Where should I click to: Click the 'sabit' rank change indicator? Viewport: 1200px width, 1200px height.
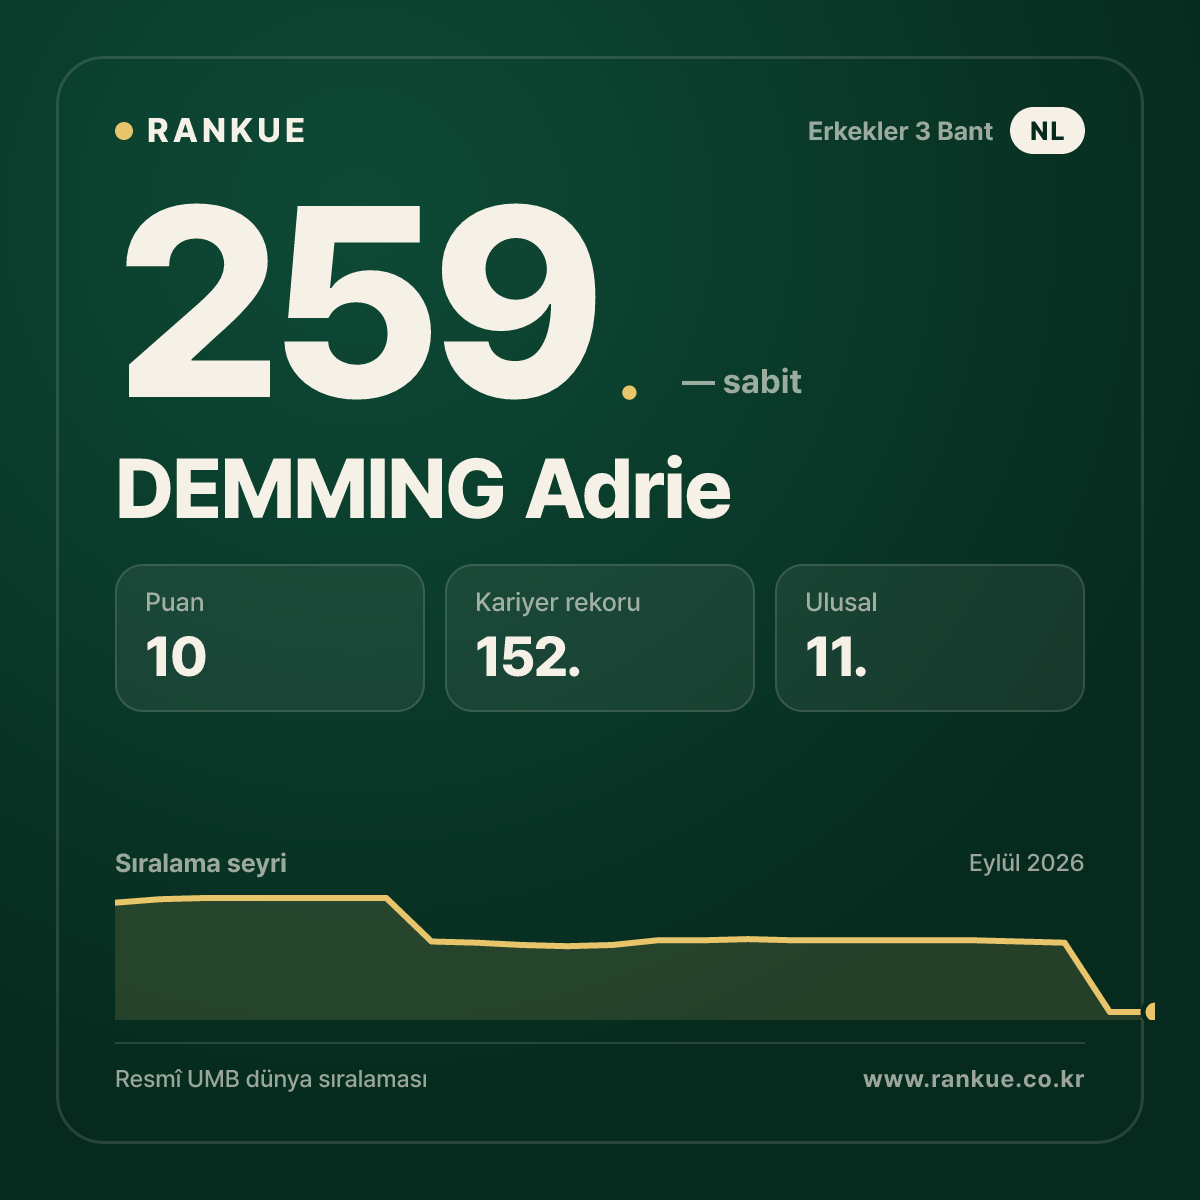pyautogui.click(x=742, y=381)
